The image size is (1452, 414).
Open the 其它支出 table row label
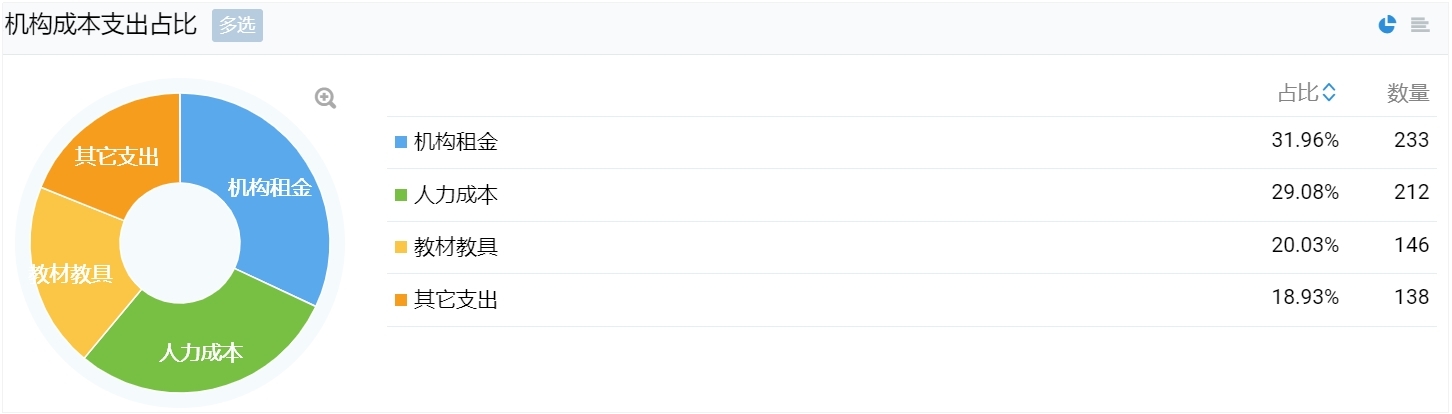[456, 300]
